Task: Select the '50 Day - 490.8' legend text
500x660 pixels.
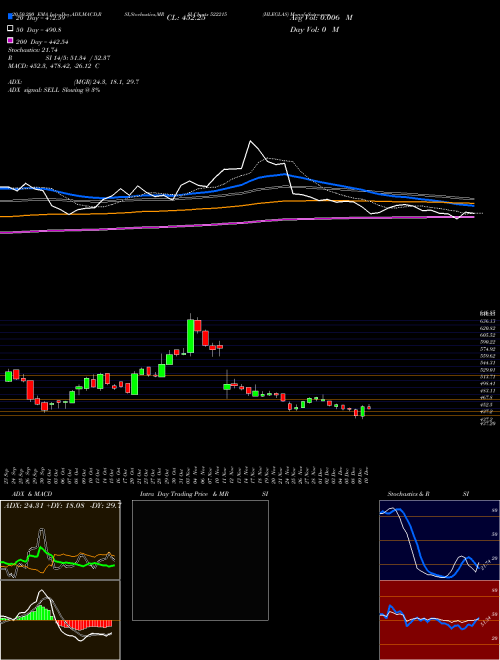Action: pyautogui.click(x=39, y=30)
